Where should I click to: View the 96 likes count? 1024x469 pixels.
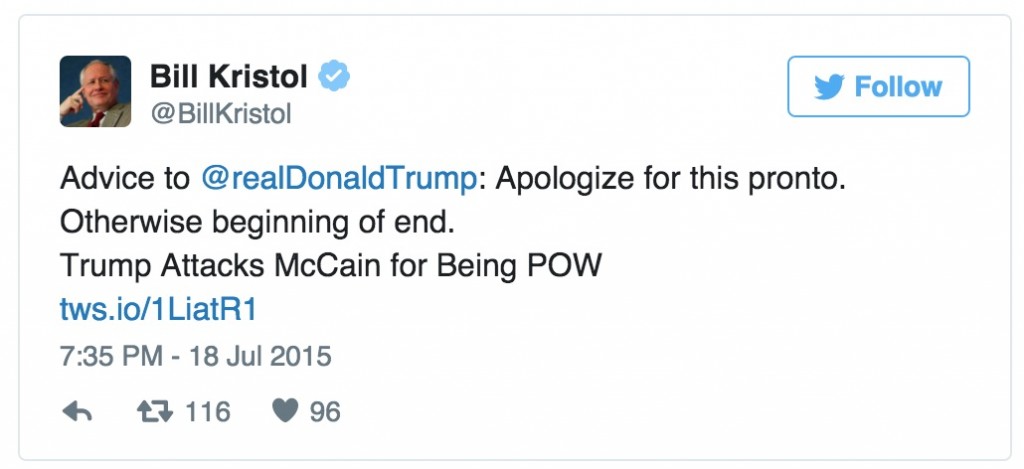coord(324,412)
